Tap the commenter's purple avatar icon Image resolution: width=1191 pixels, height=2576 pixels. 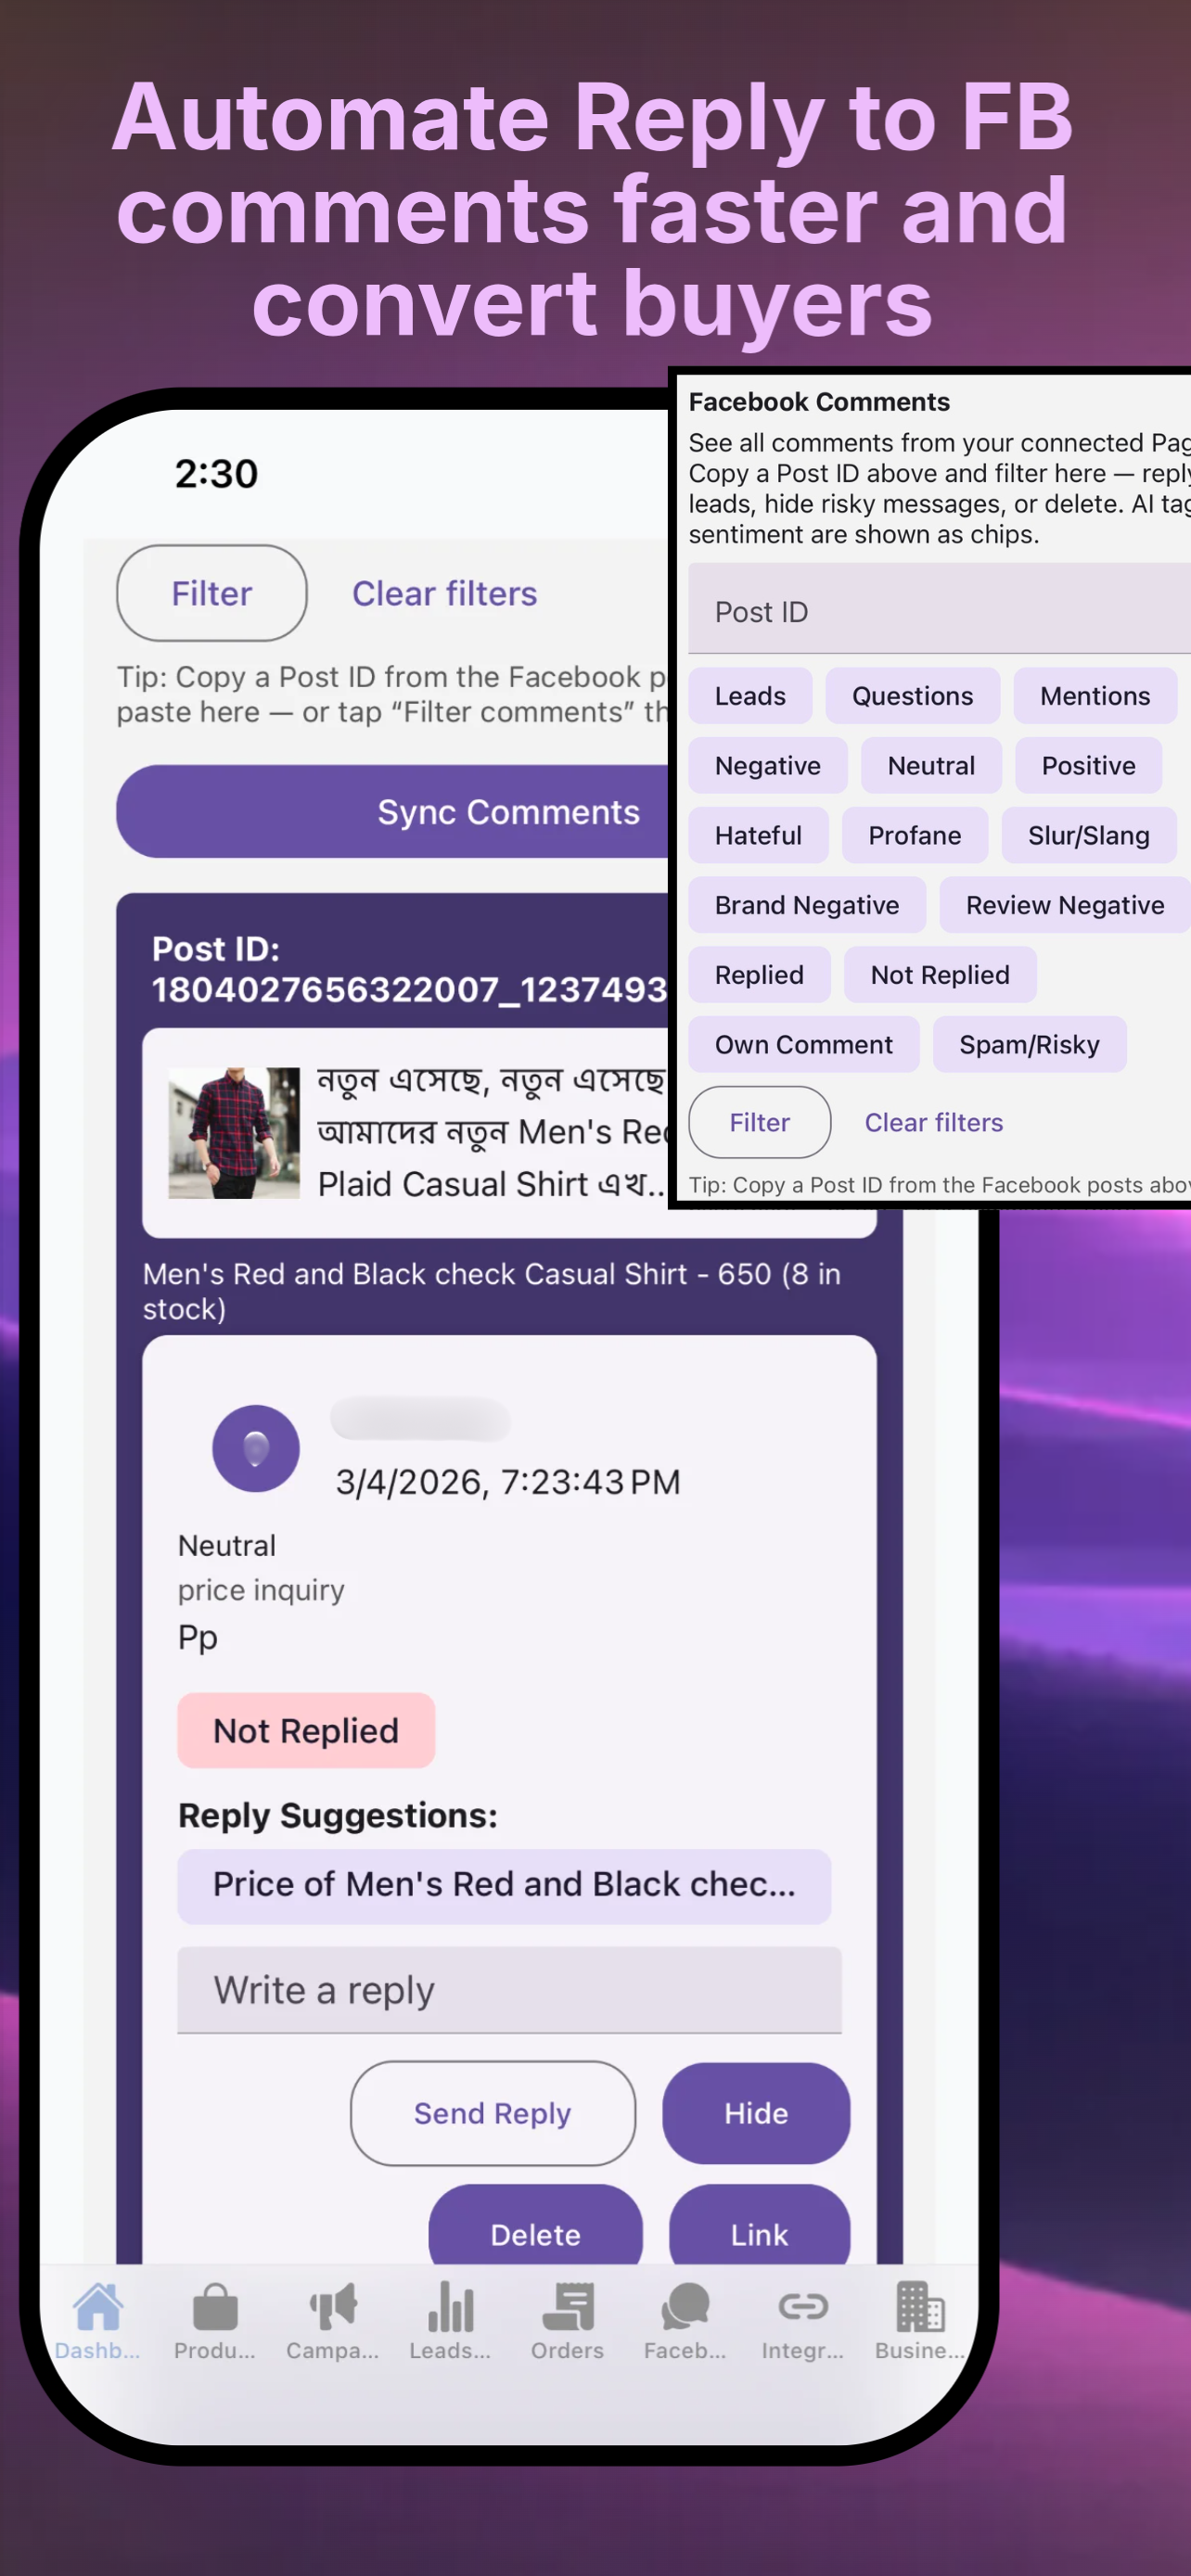point(256,1448)
